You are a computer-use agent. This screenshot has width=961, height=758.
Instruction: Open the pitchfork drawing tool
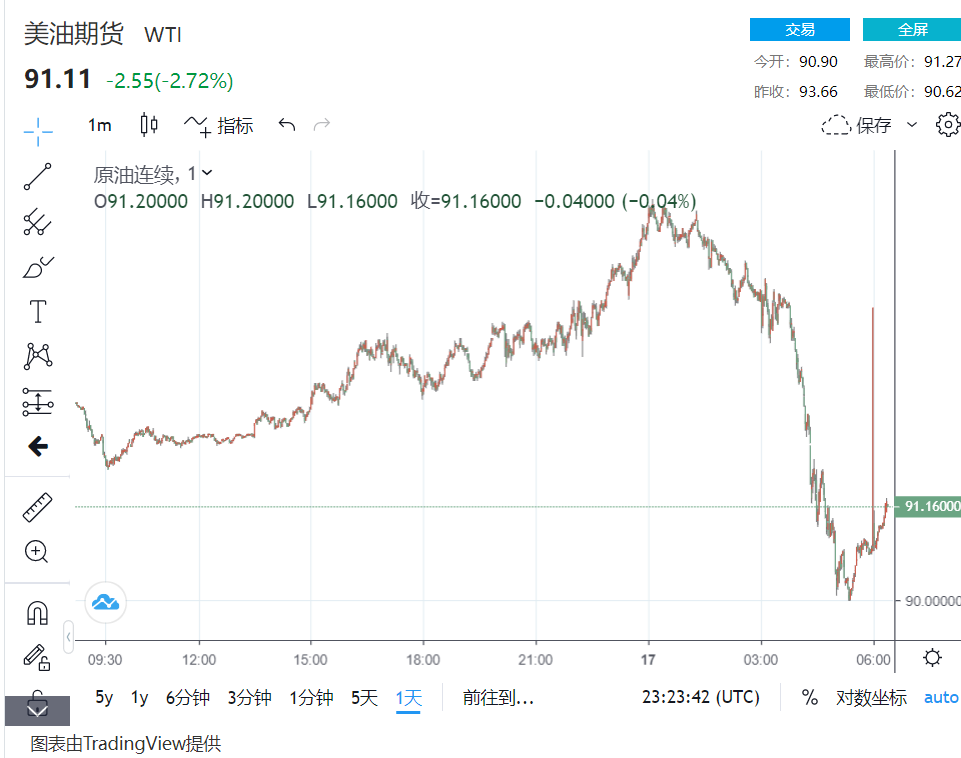pos(38,221)
